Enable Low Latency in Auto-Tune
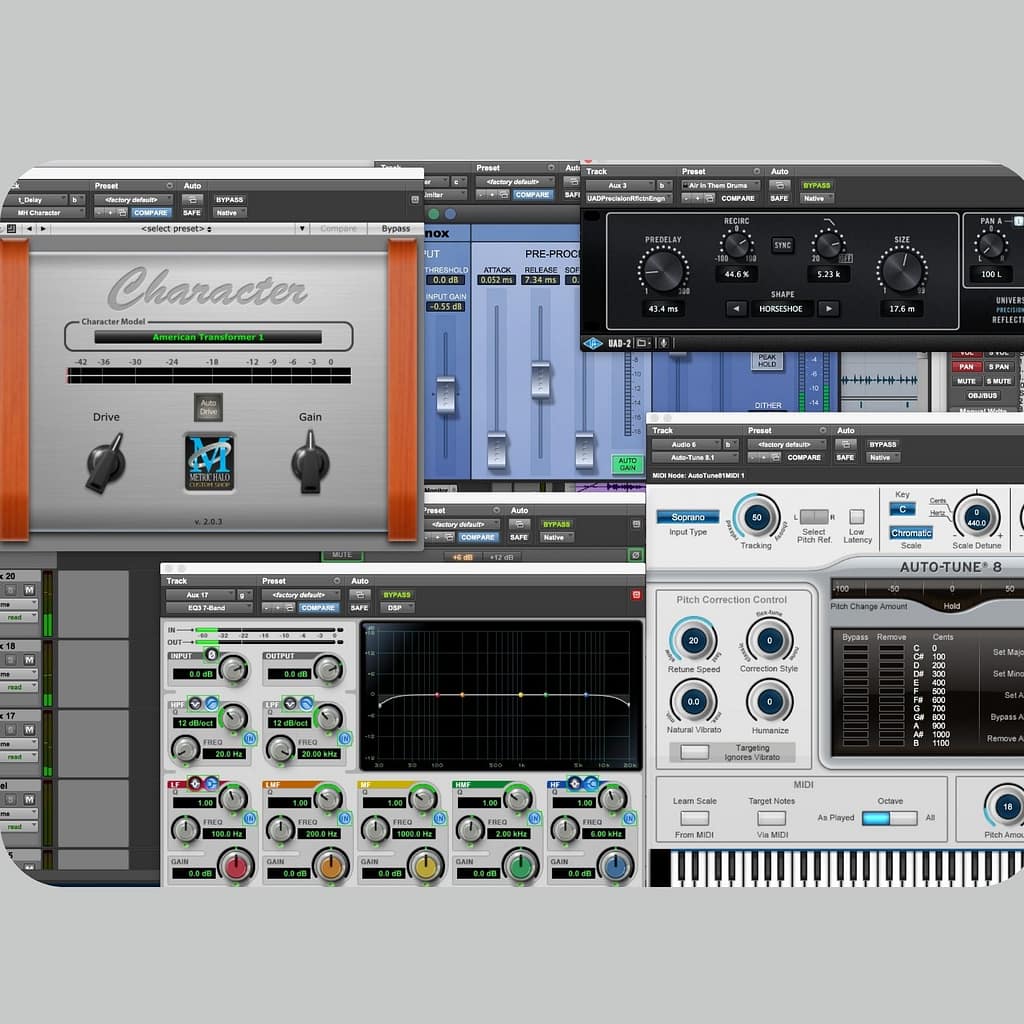1024x1024 pixels. 857,517
